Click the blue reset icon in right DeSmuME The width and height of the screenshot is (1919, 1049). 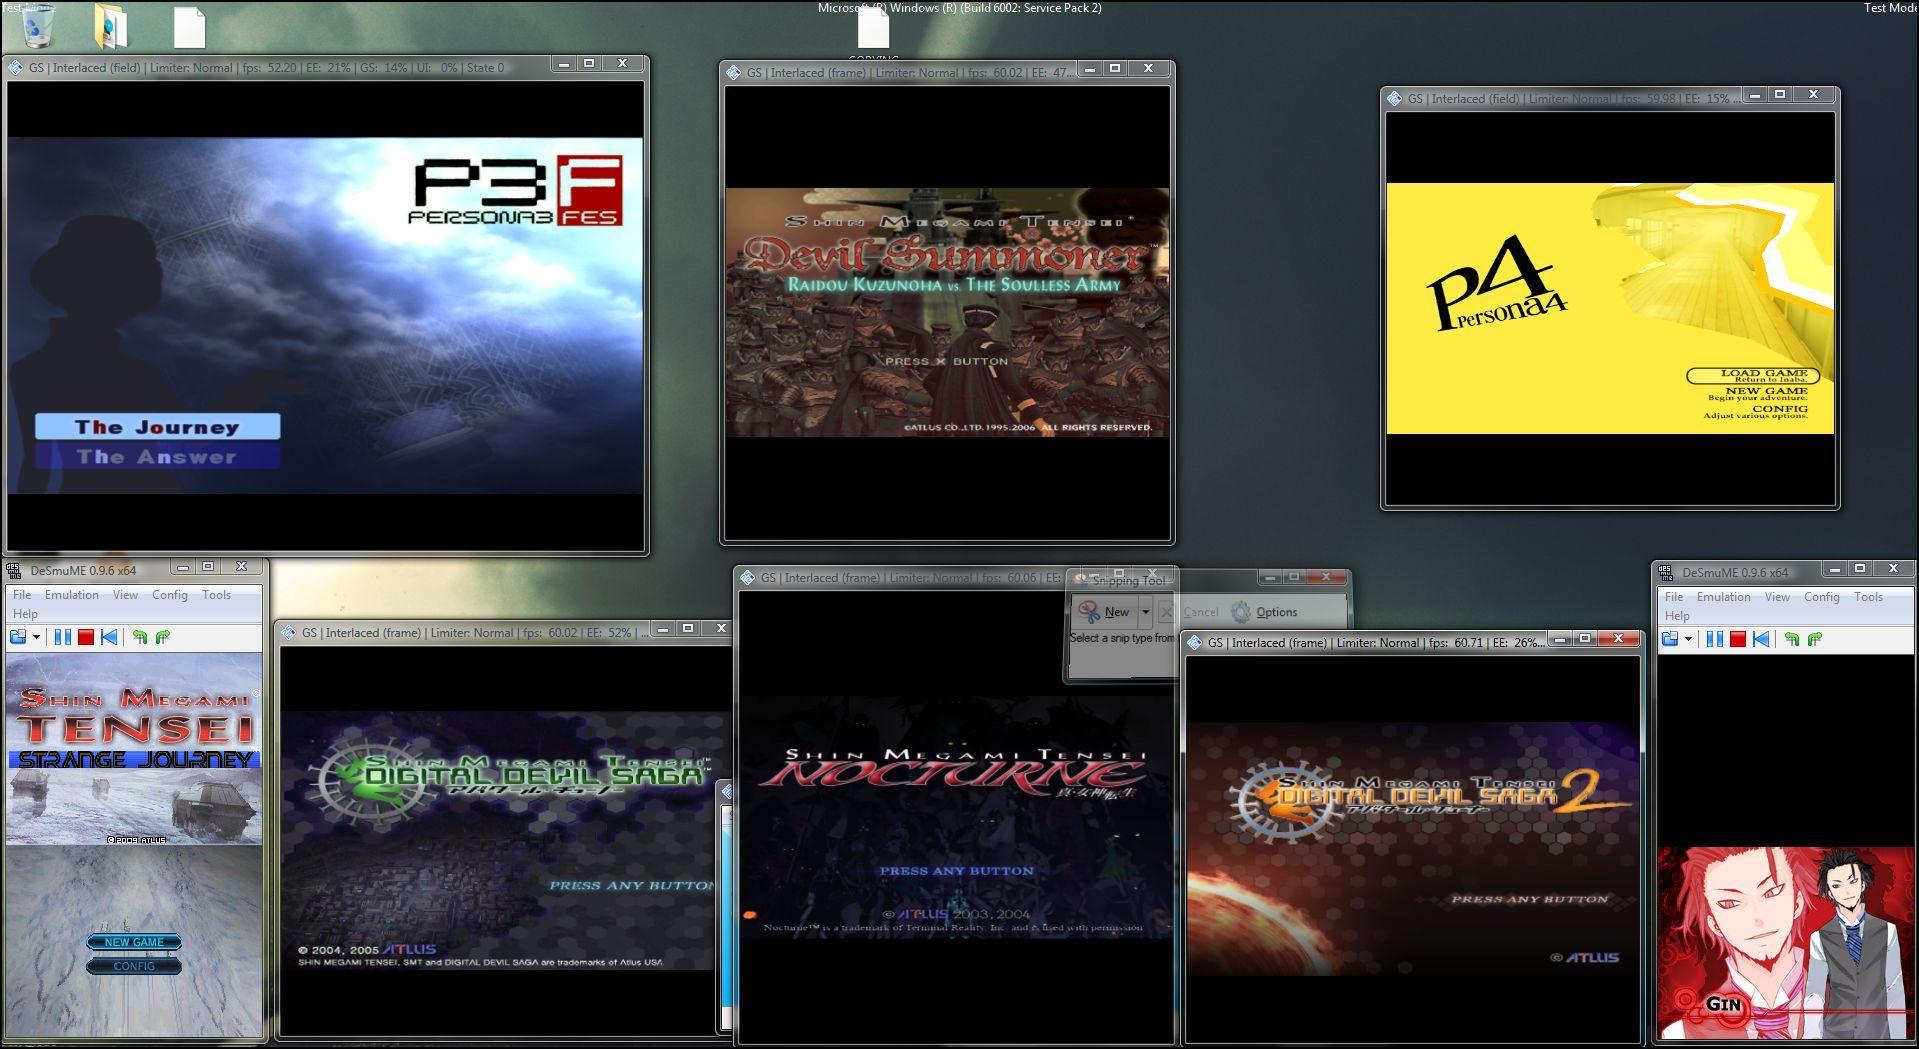coord(1761,639)
